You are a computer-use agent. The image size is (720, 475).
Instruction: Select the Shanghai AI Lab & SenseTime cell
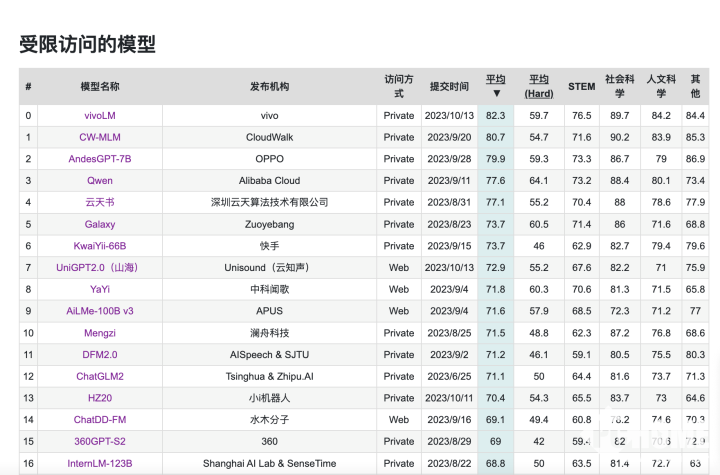coord(270,464)
